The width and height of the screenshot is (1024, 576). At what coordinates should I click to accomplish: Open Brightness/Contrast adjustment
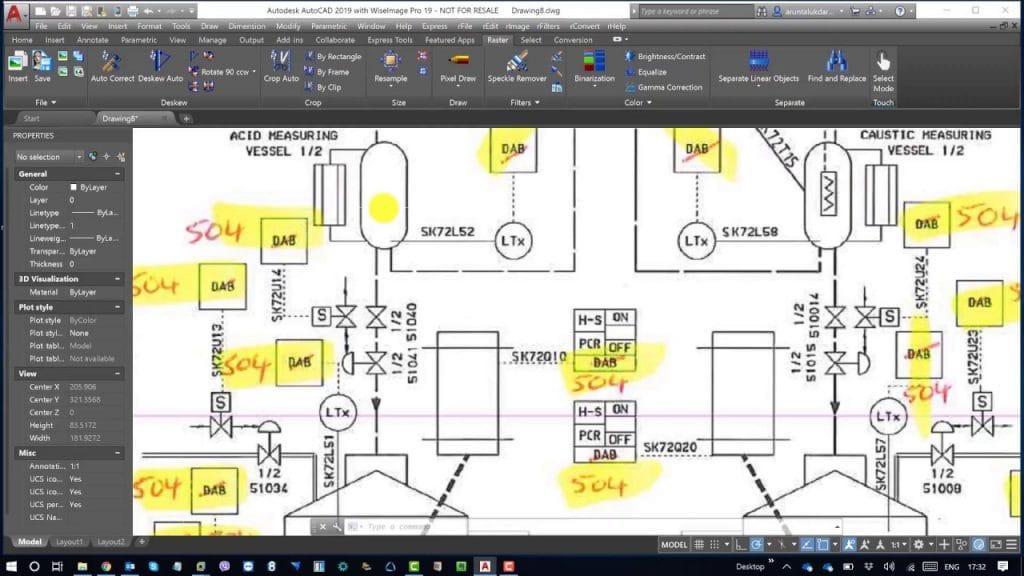(665, 57)
